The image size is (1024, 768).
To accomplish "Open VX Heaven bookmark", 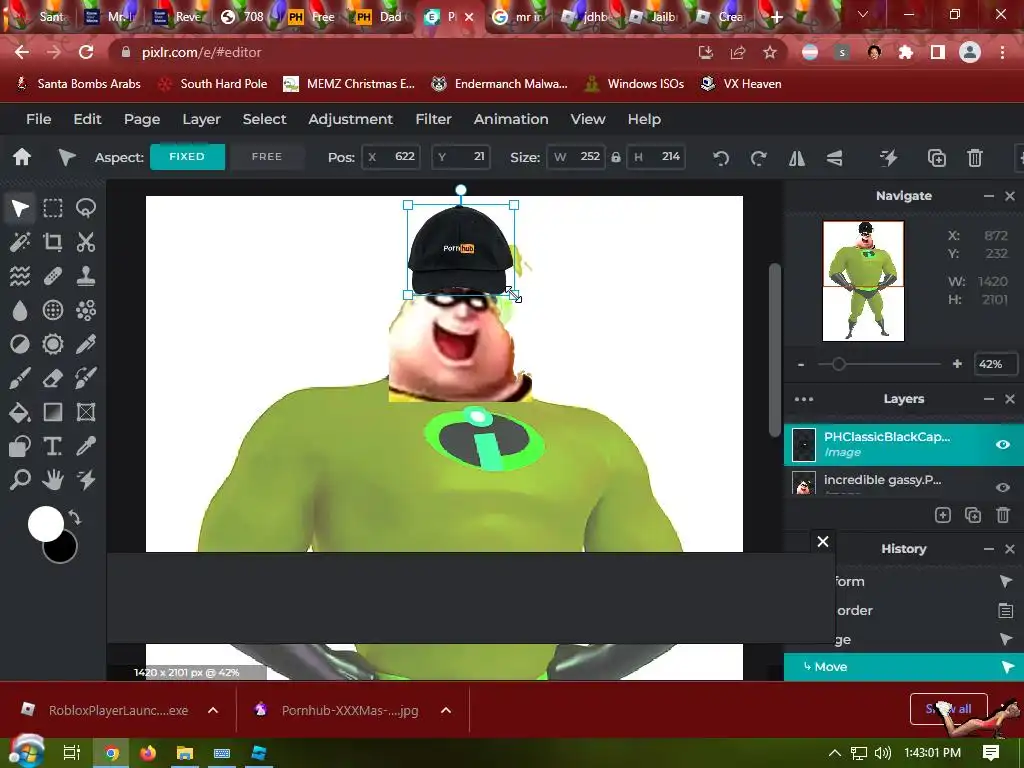I will (741, 84).
